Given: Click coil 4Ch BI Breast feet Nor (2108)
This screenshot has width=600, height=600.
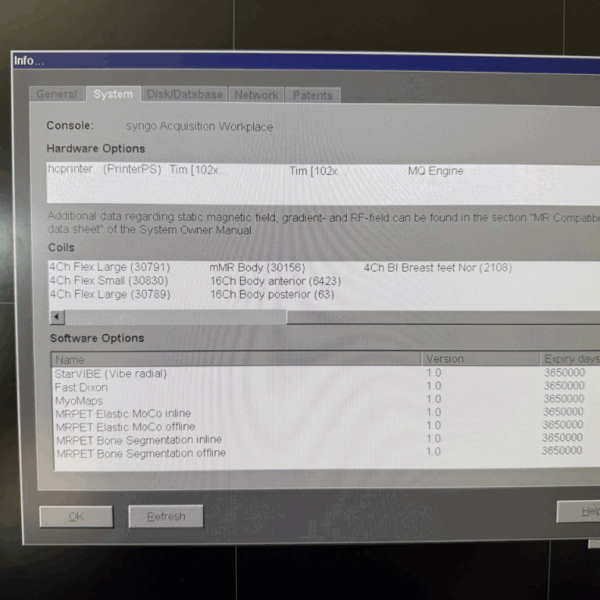Looking at the screenshot, I should tap(438, 267).
